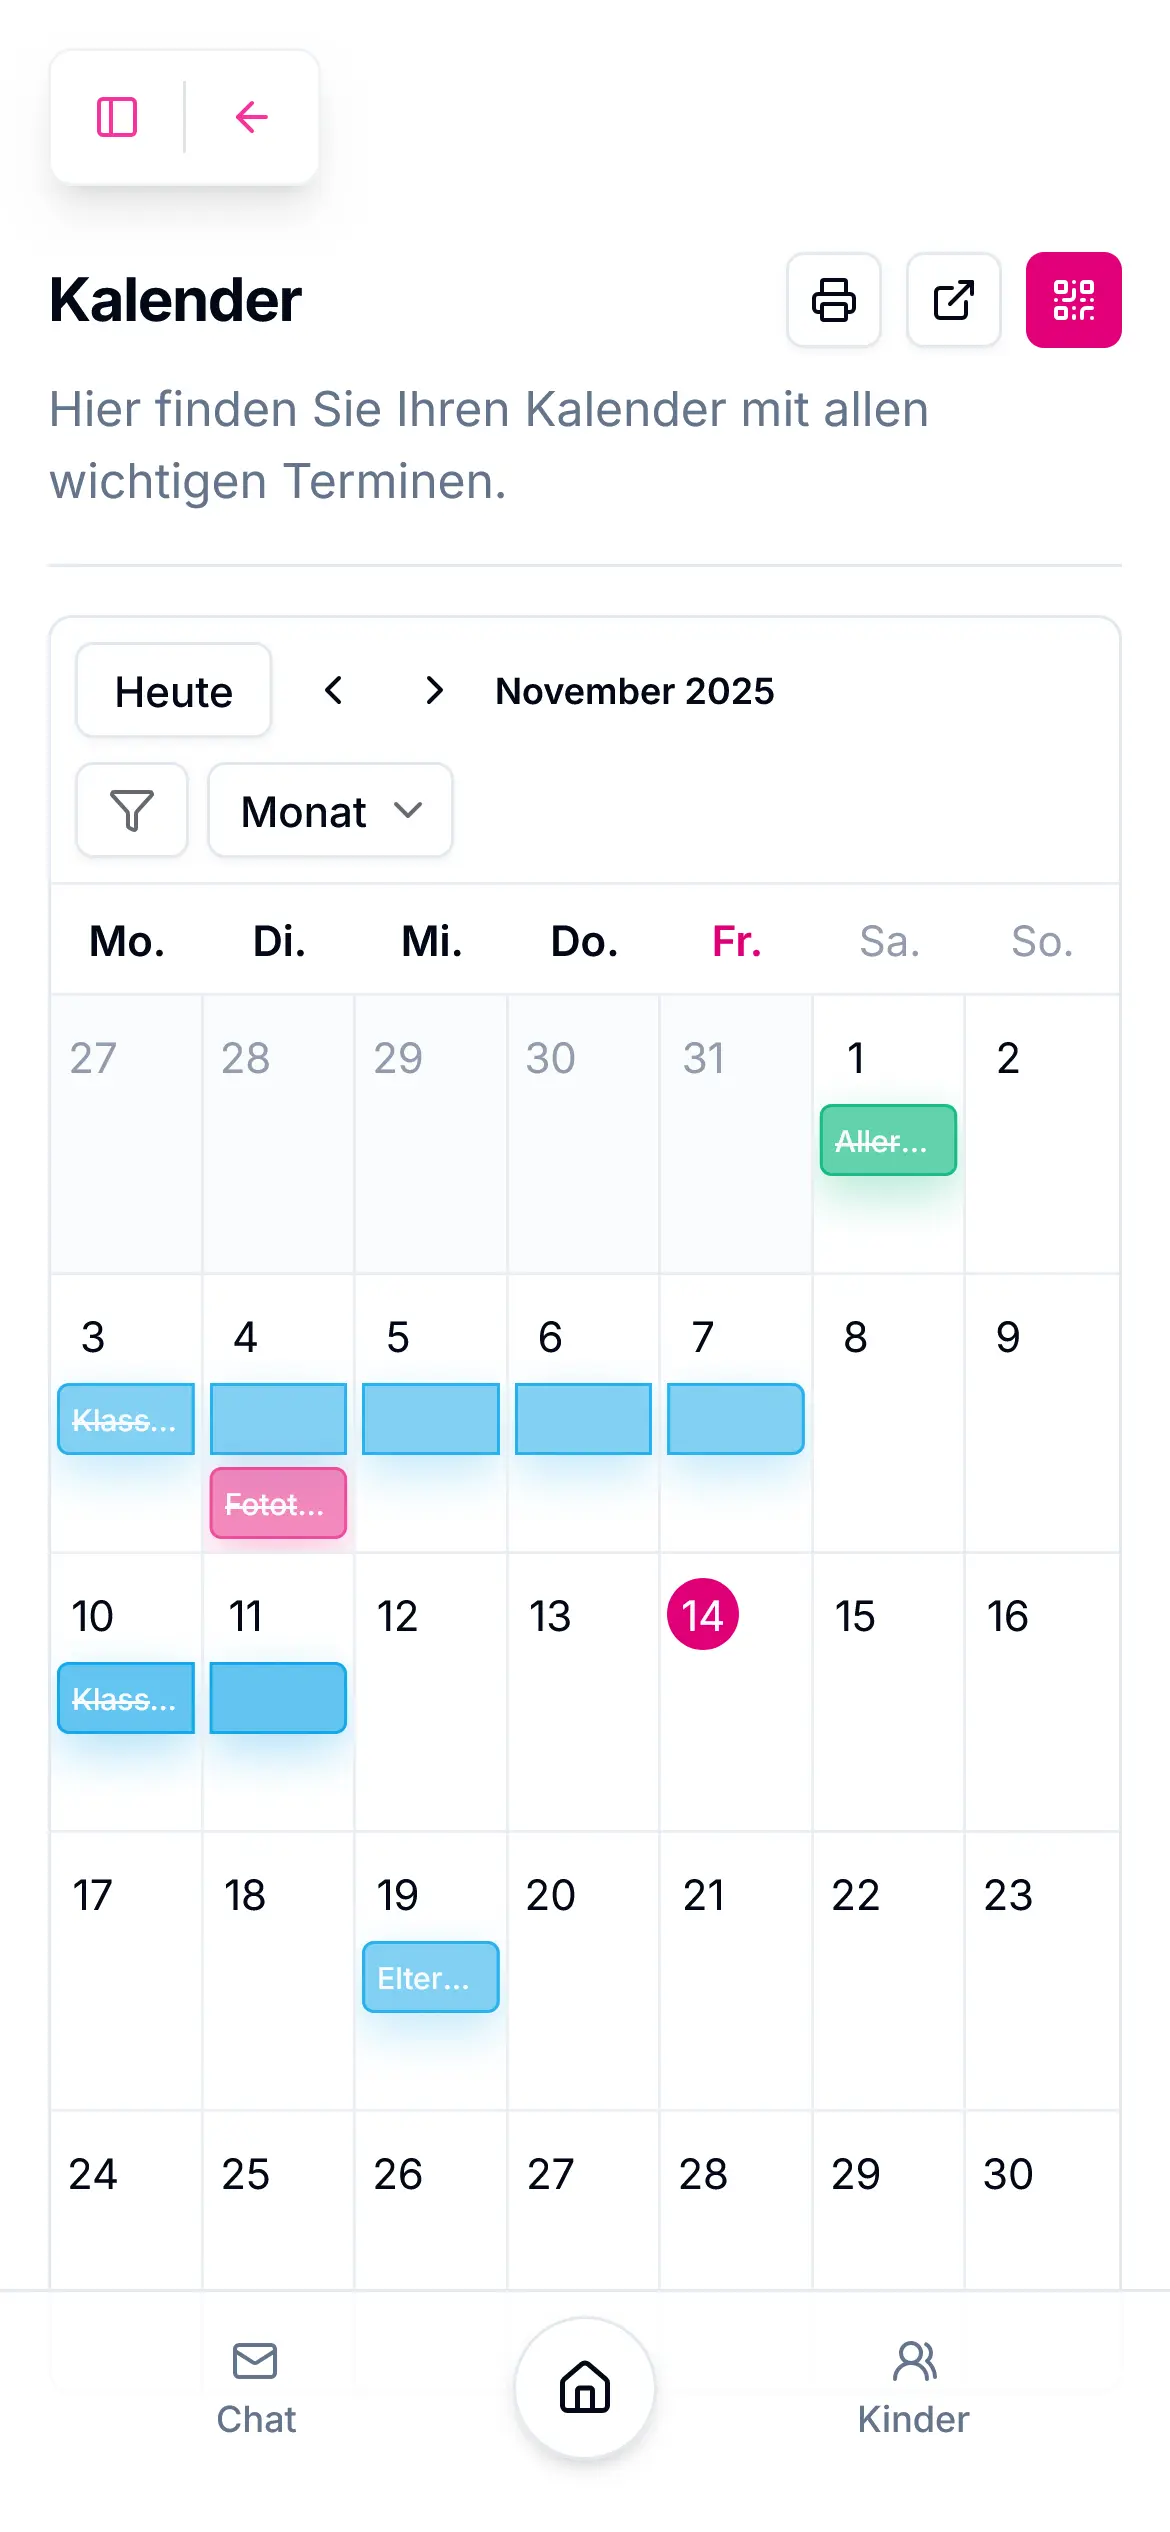Click the pink back arrow
Screen dimensions: 1170x2532
(x=252, y=117)
